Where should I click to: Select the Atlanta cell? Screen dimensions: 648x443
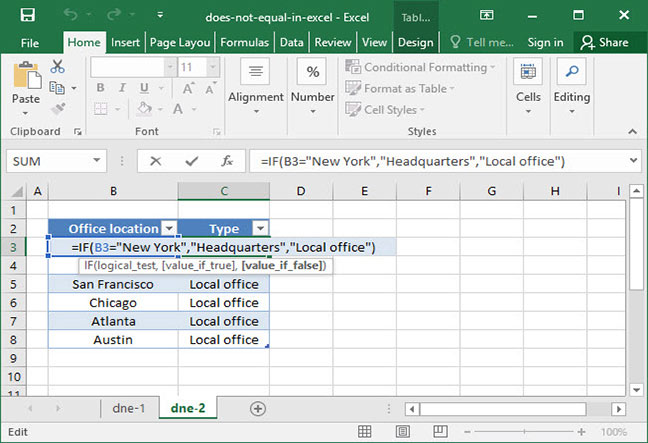tap(113, 322)
